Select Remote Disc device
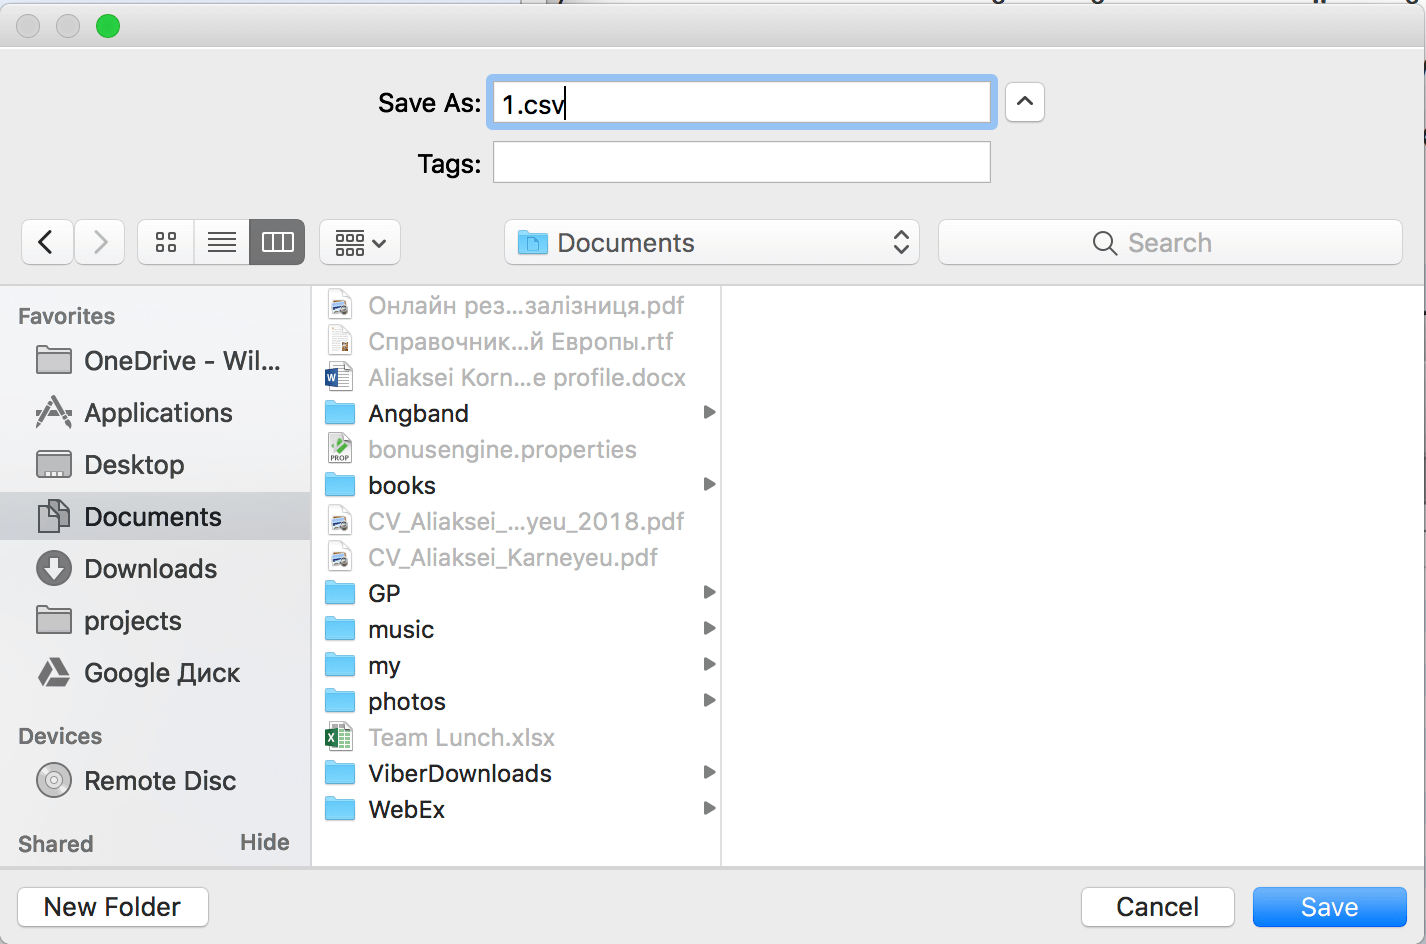Screen dimensions: 1426x944 point(160,781)
